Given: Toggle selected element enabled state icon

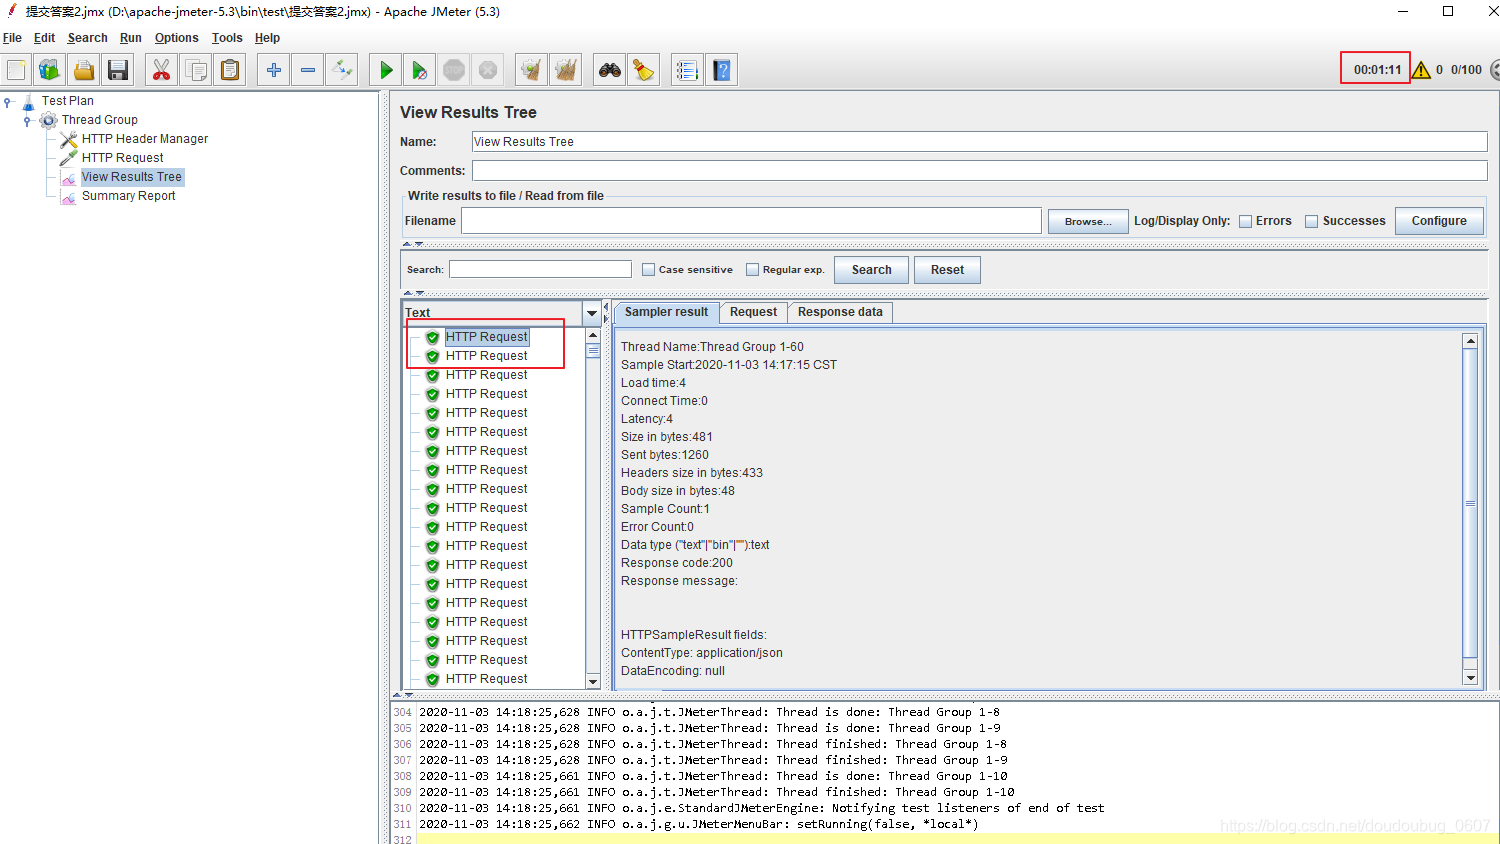Looking at the screenshot, I should coord(342,70).
